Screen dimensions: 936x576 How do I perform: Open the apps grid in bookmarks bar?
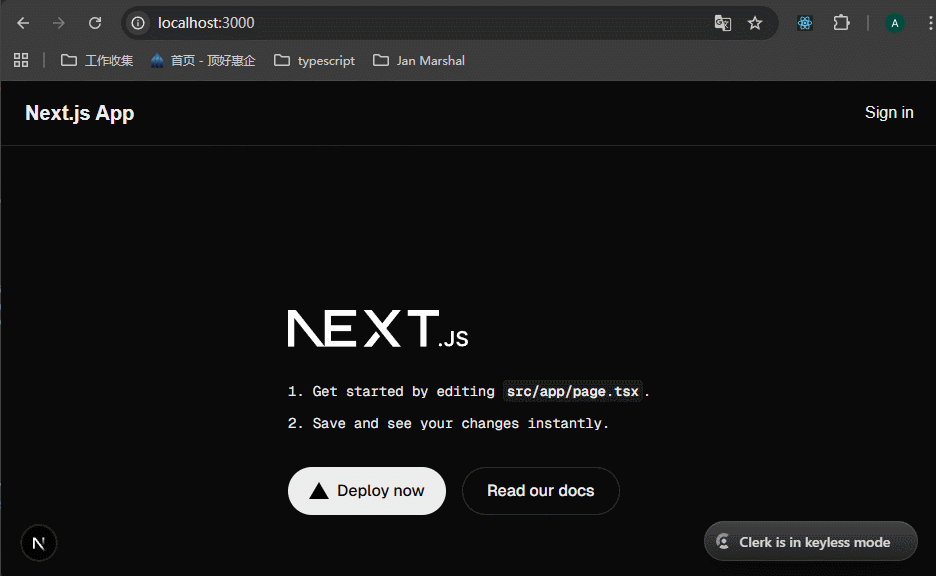(21, 60)
